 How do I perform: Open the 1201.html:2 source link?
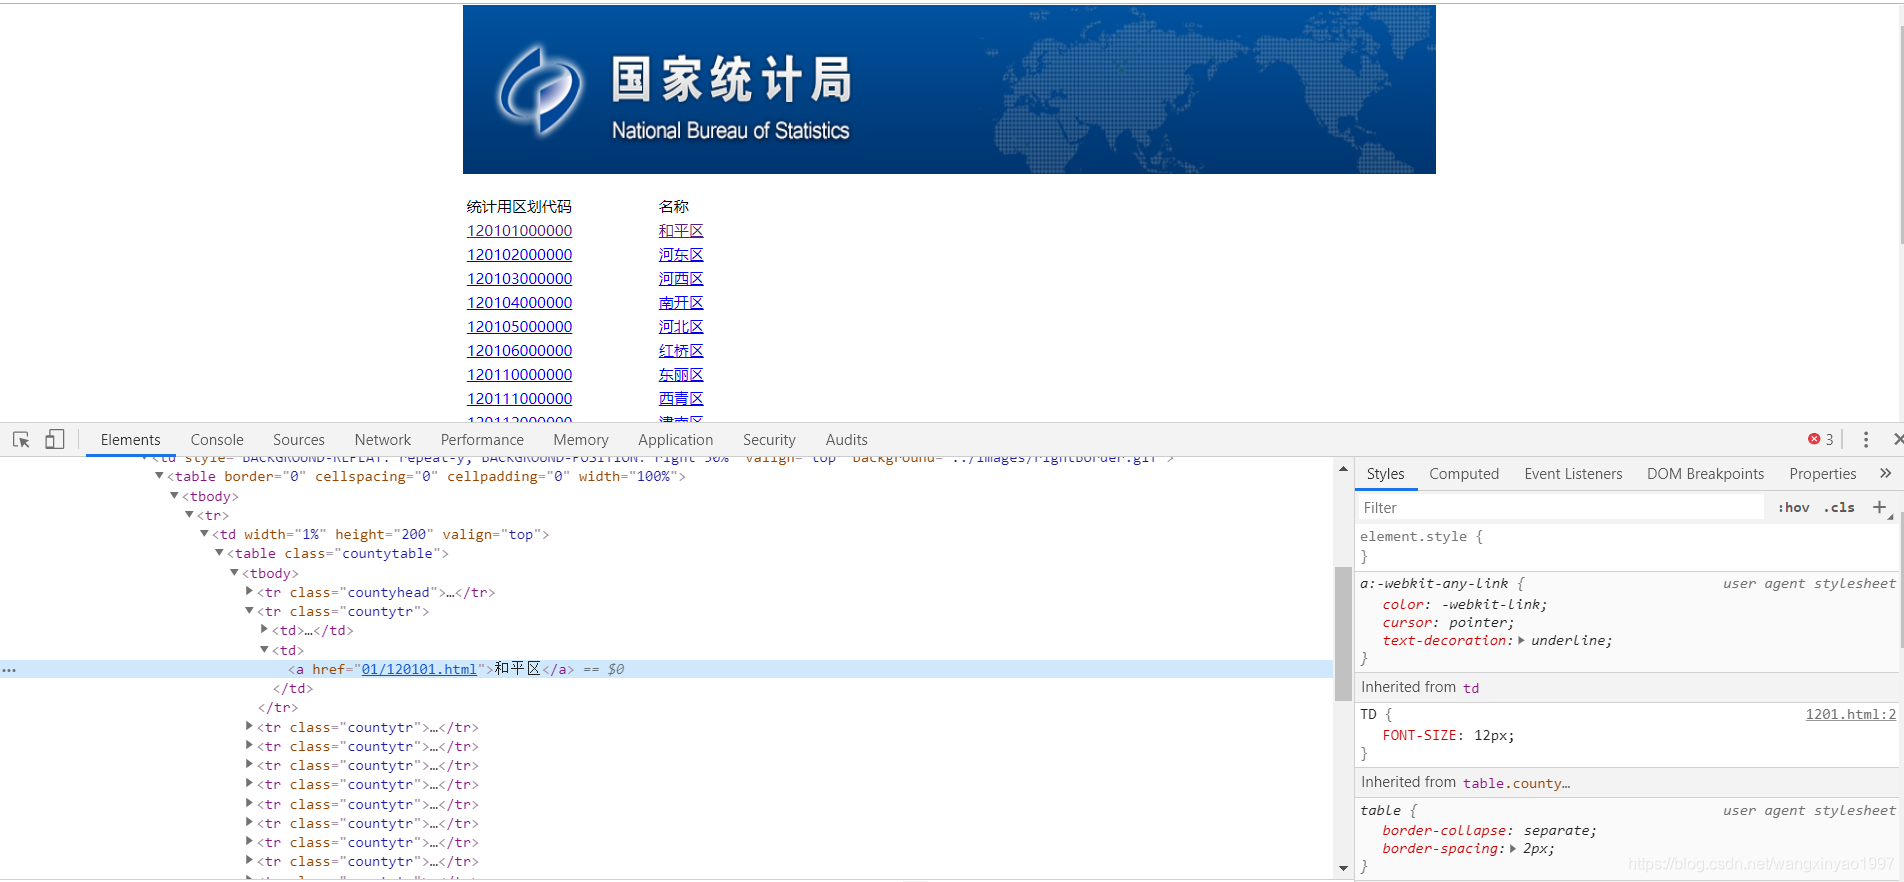click(1850, 714)
